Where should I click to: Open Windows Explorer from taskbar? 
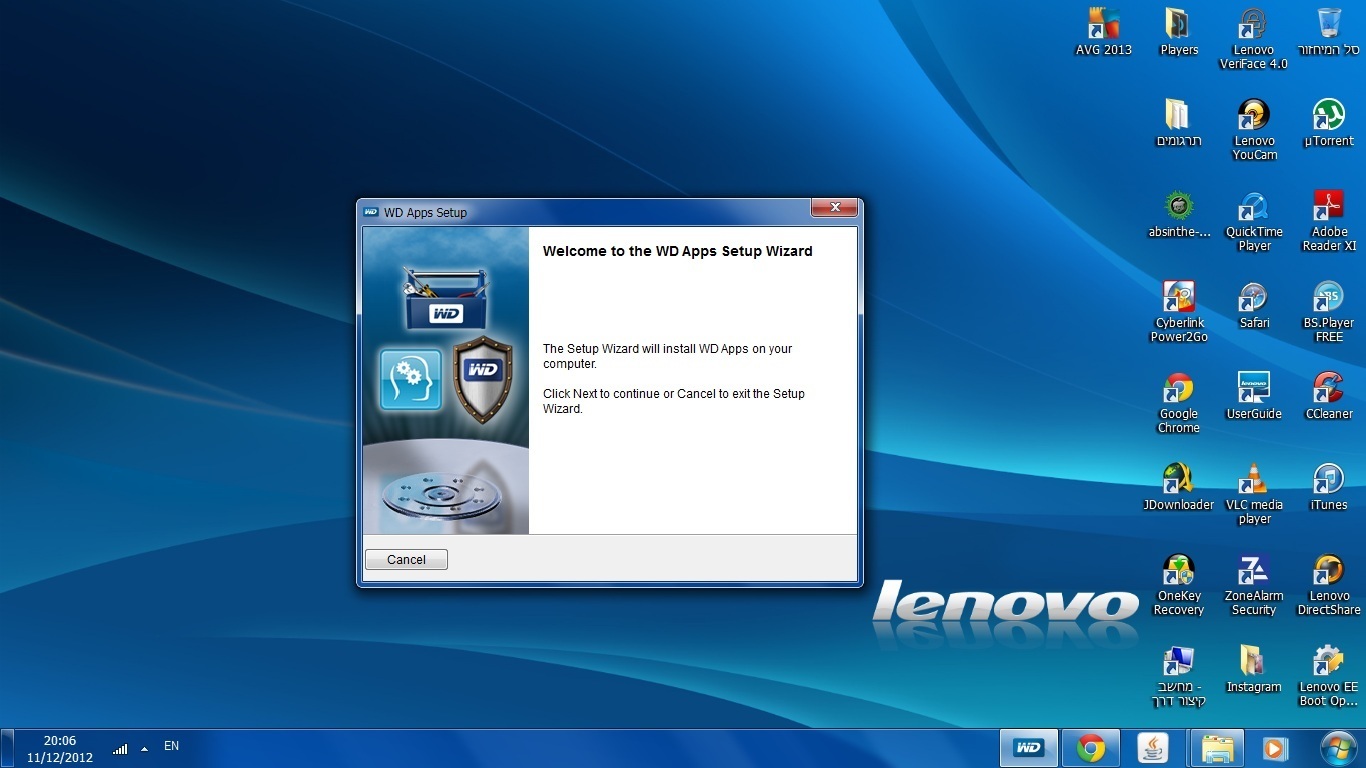(1217, 748)
